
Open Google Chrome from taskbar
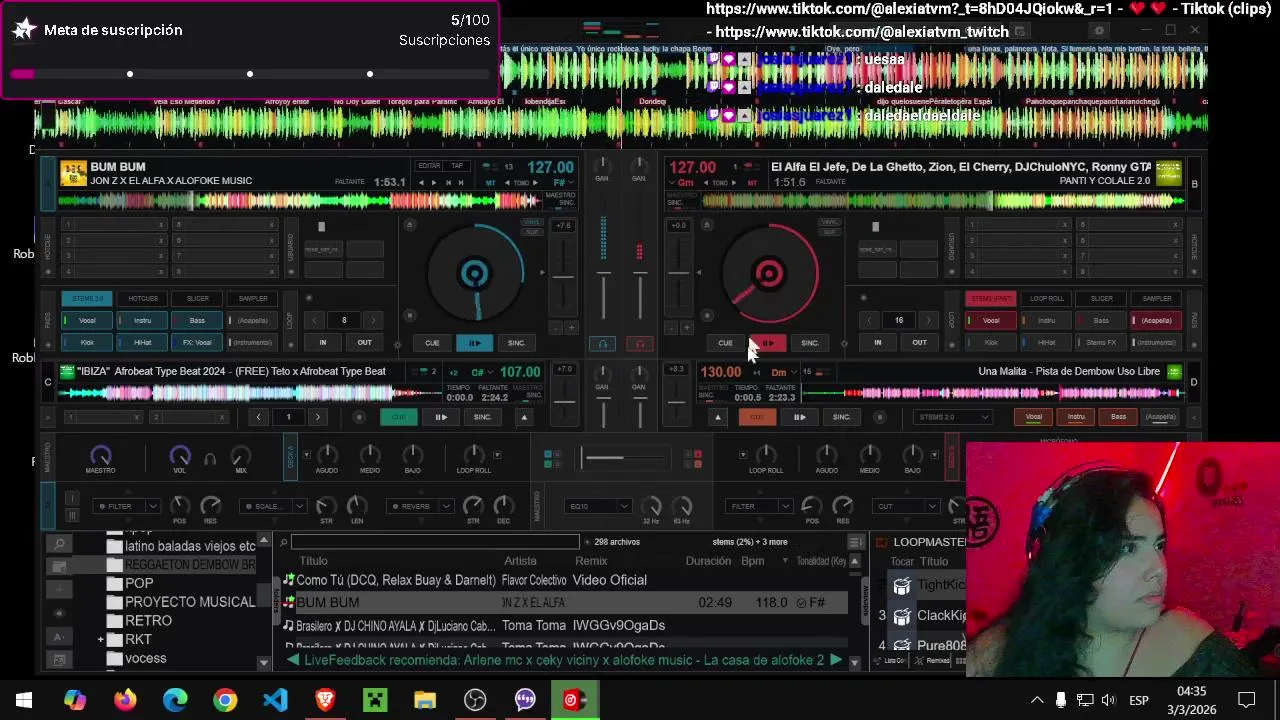[225, 700]
